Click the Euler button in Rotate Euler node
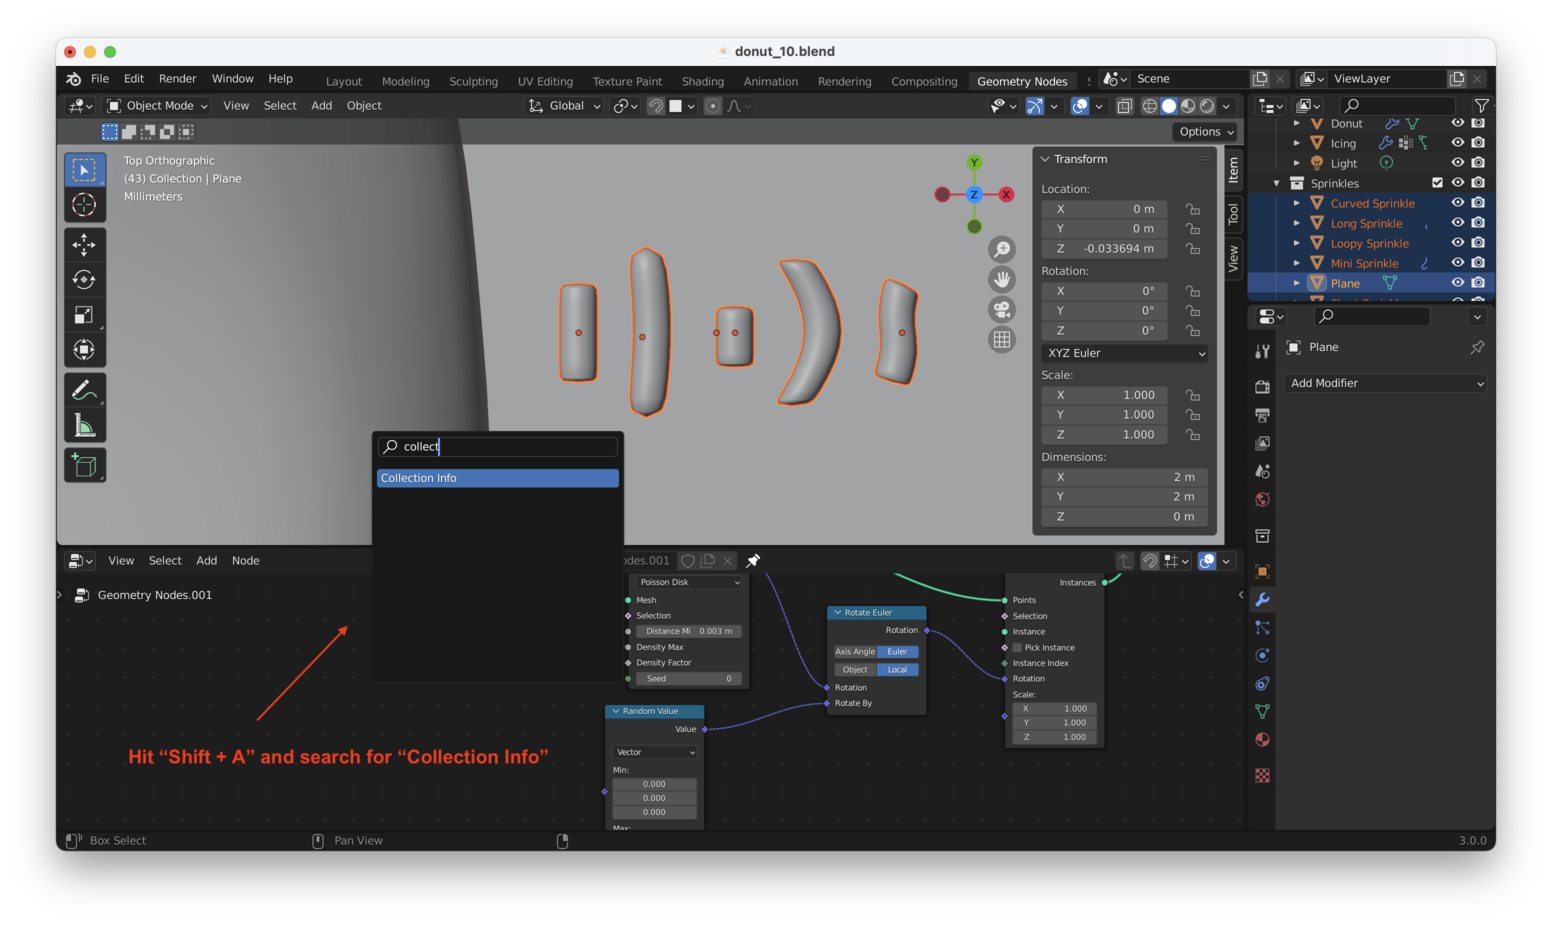1552x925 pixels. (897, 651)
